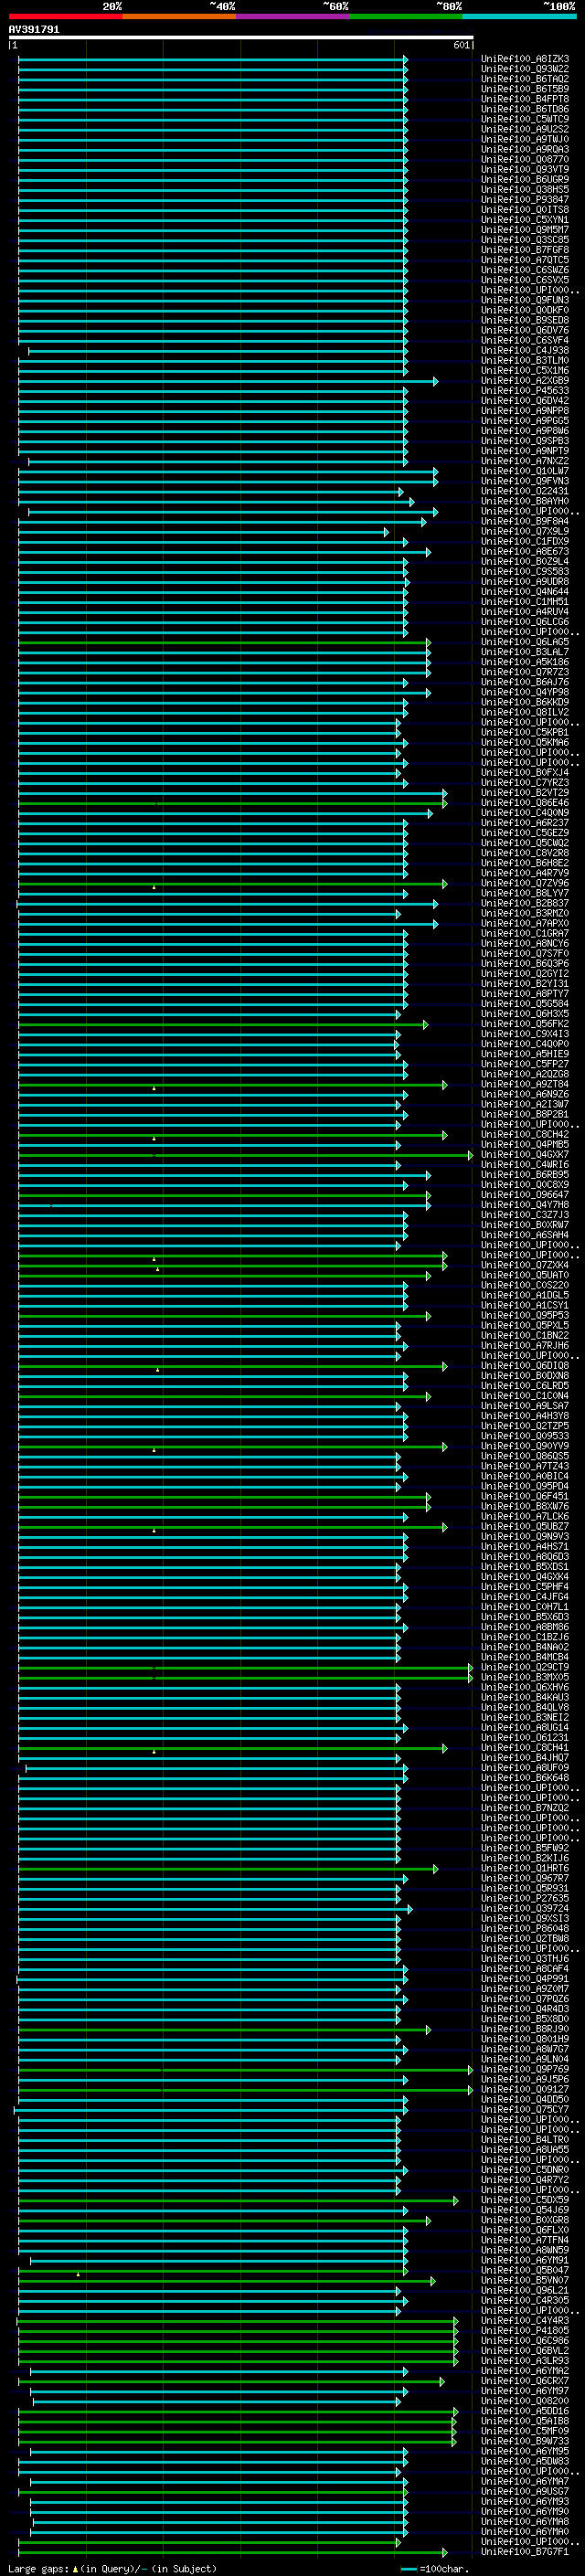Image resolution: width=585 pixels, height=2576 pixels.
Task: Select UniRef100_C5WTC9 label
Action: click(524, 119)
